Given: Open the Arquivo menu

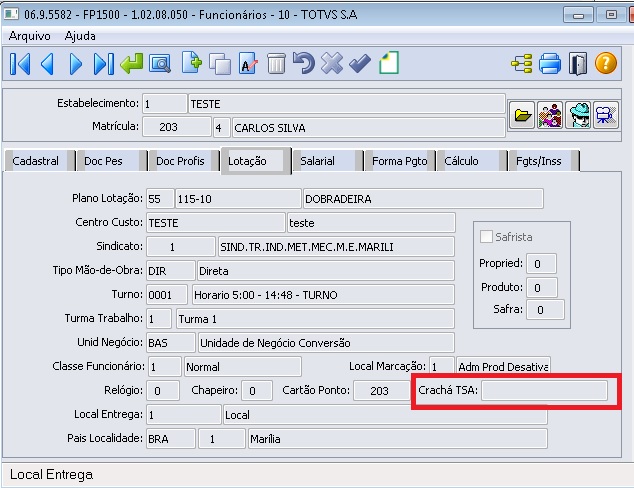Looking at the screenshot, I should point(30,36).
